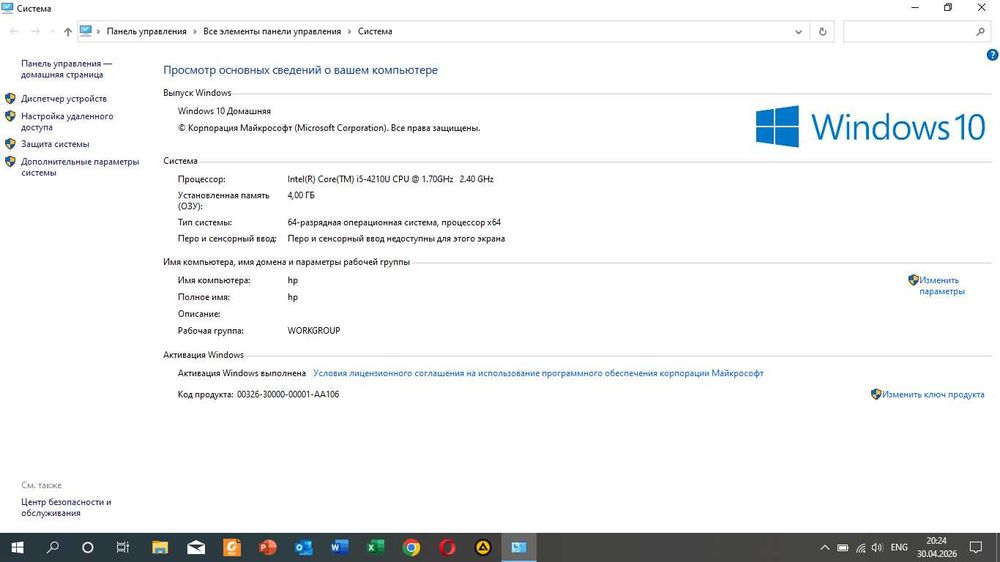This screenshot has height=562, width=1000.
Task: Open Диспетчер устройств link
Action: coord(64,99)
